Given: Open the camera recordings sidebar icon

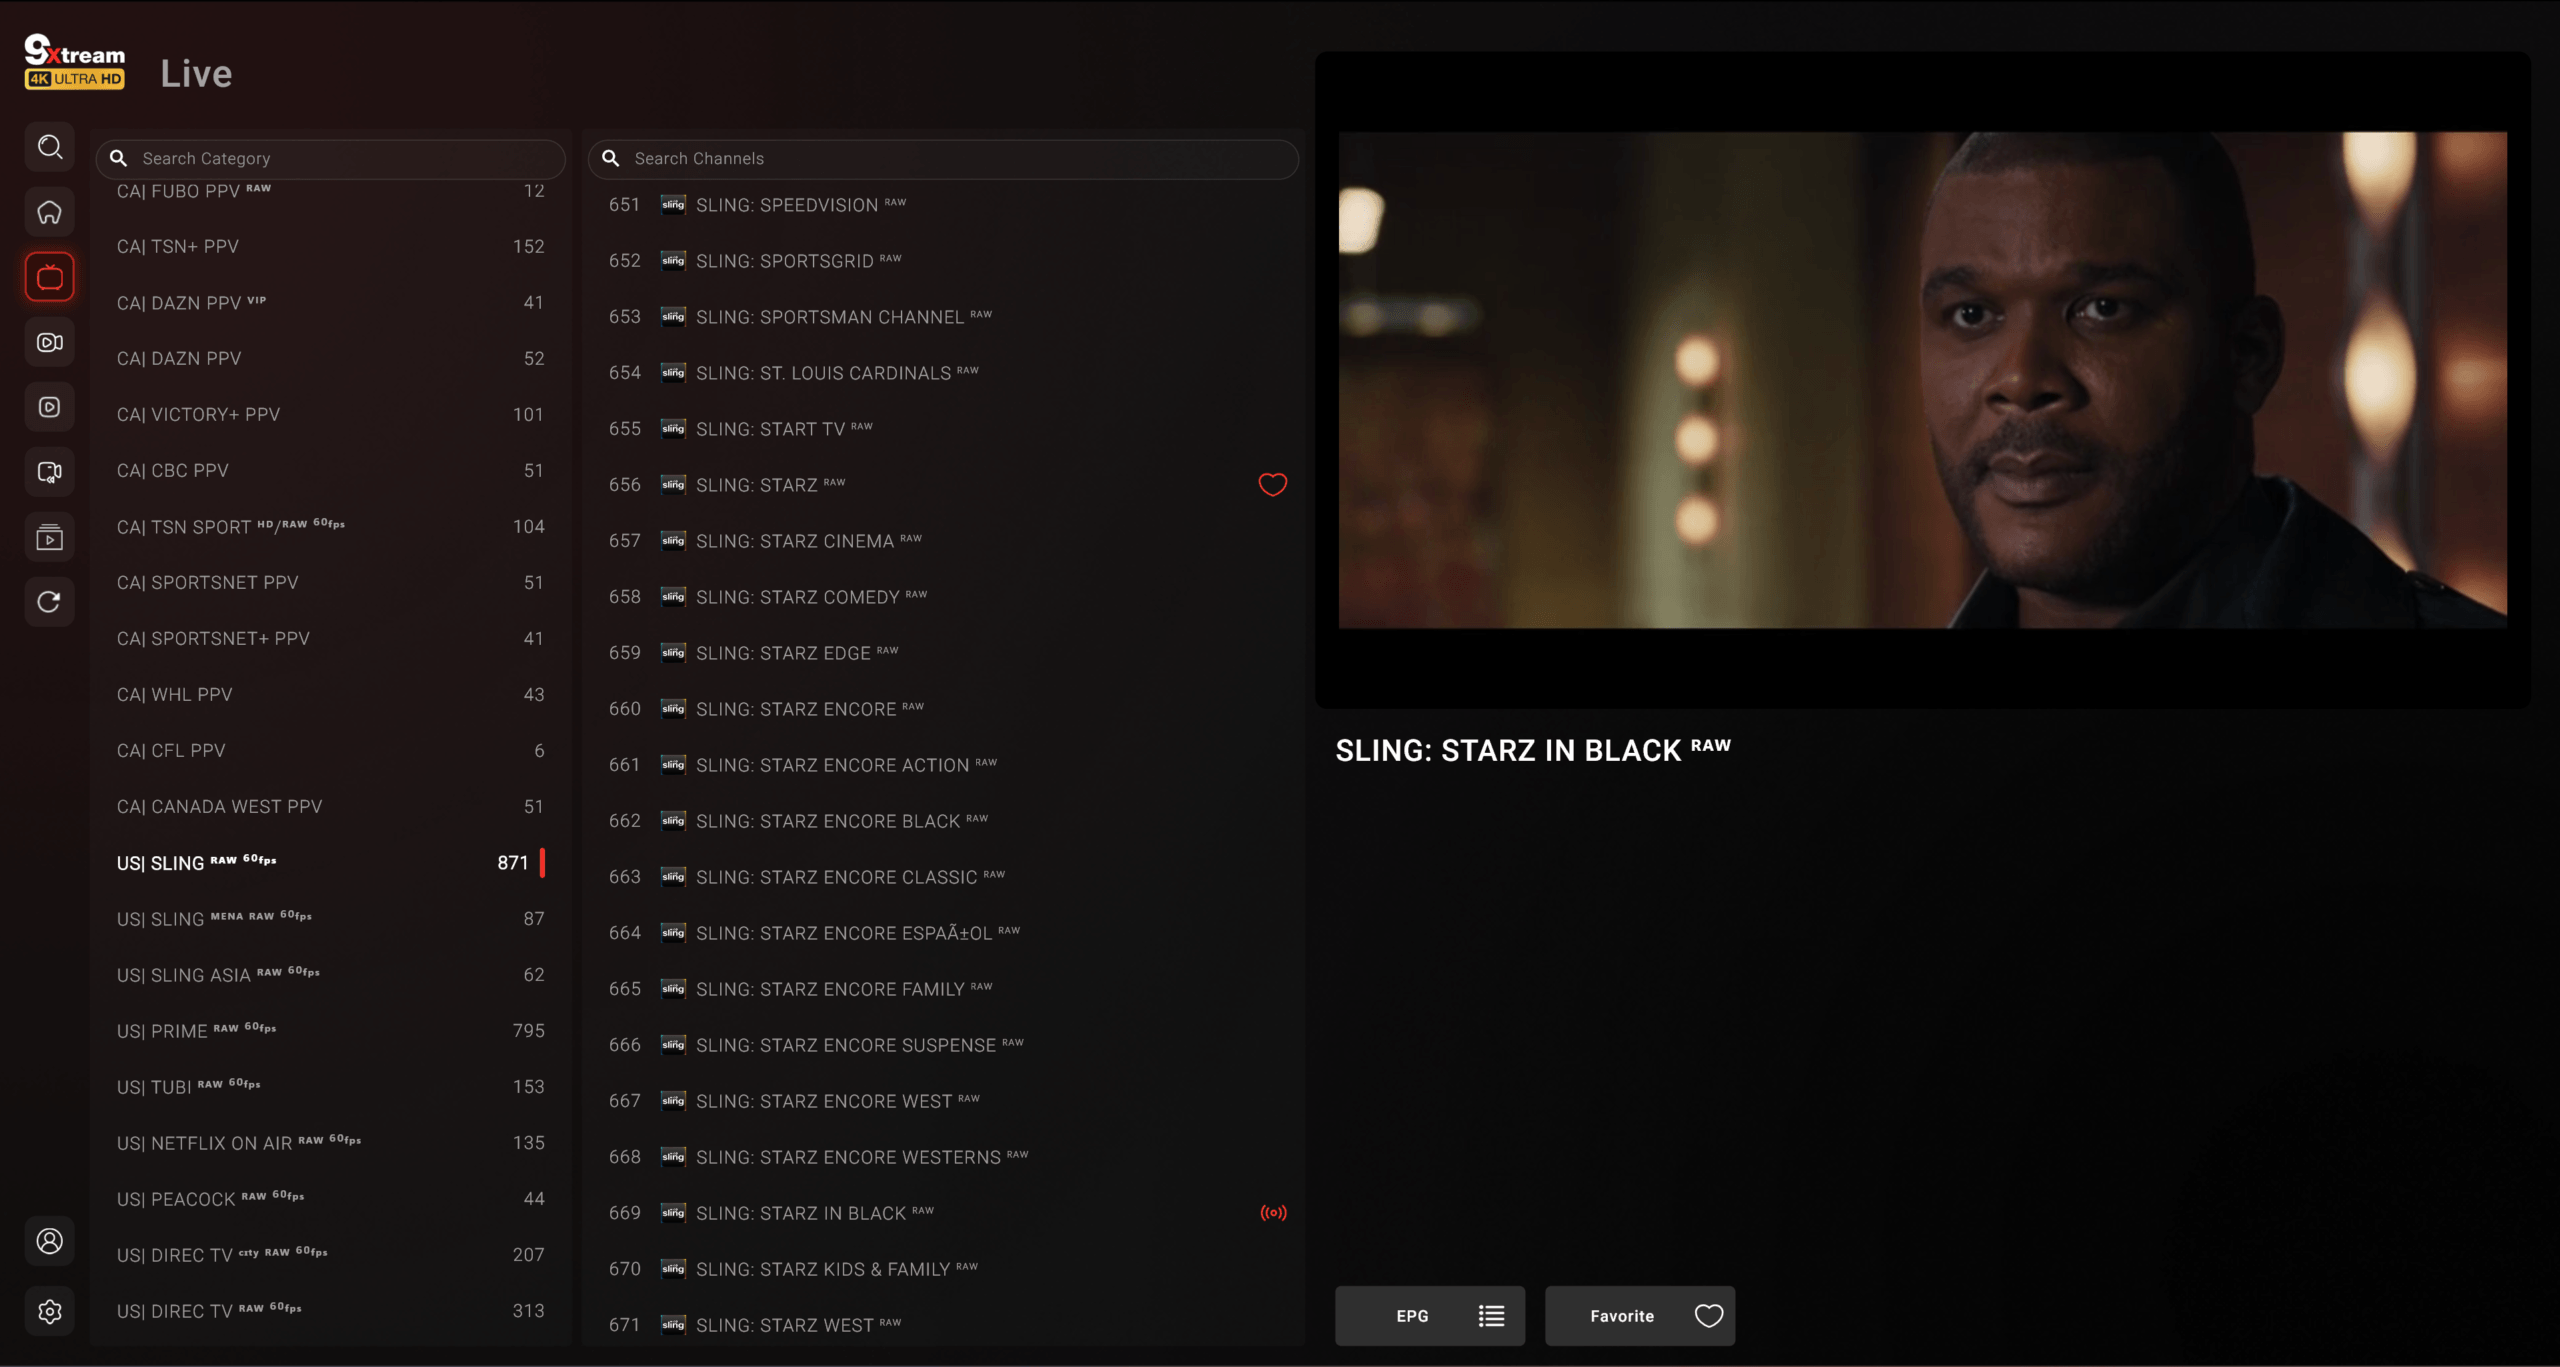Looking at the screenshot, I should (49, 342).
